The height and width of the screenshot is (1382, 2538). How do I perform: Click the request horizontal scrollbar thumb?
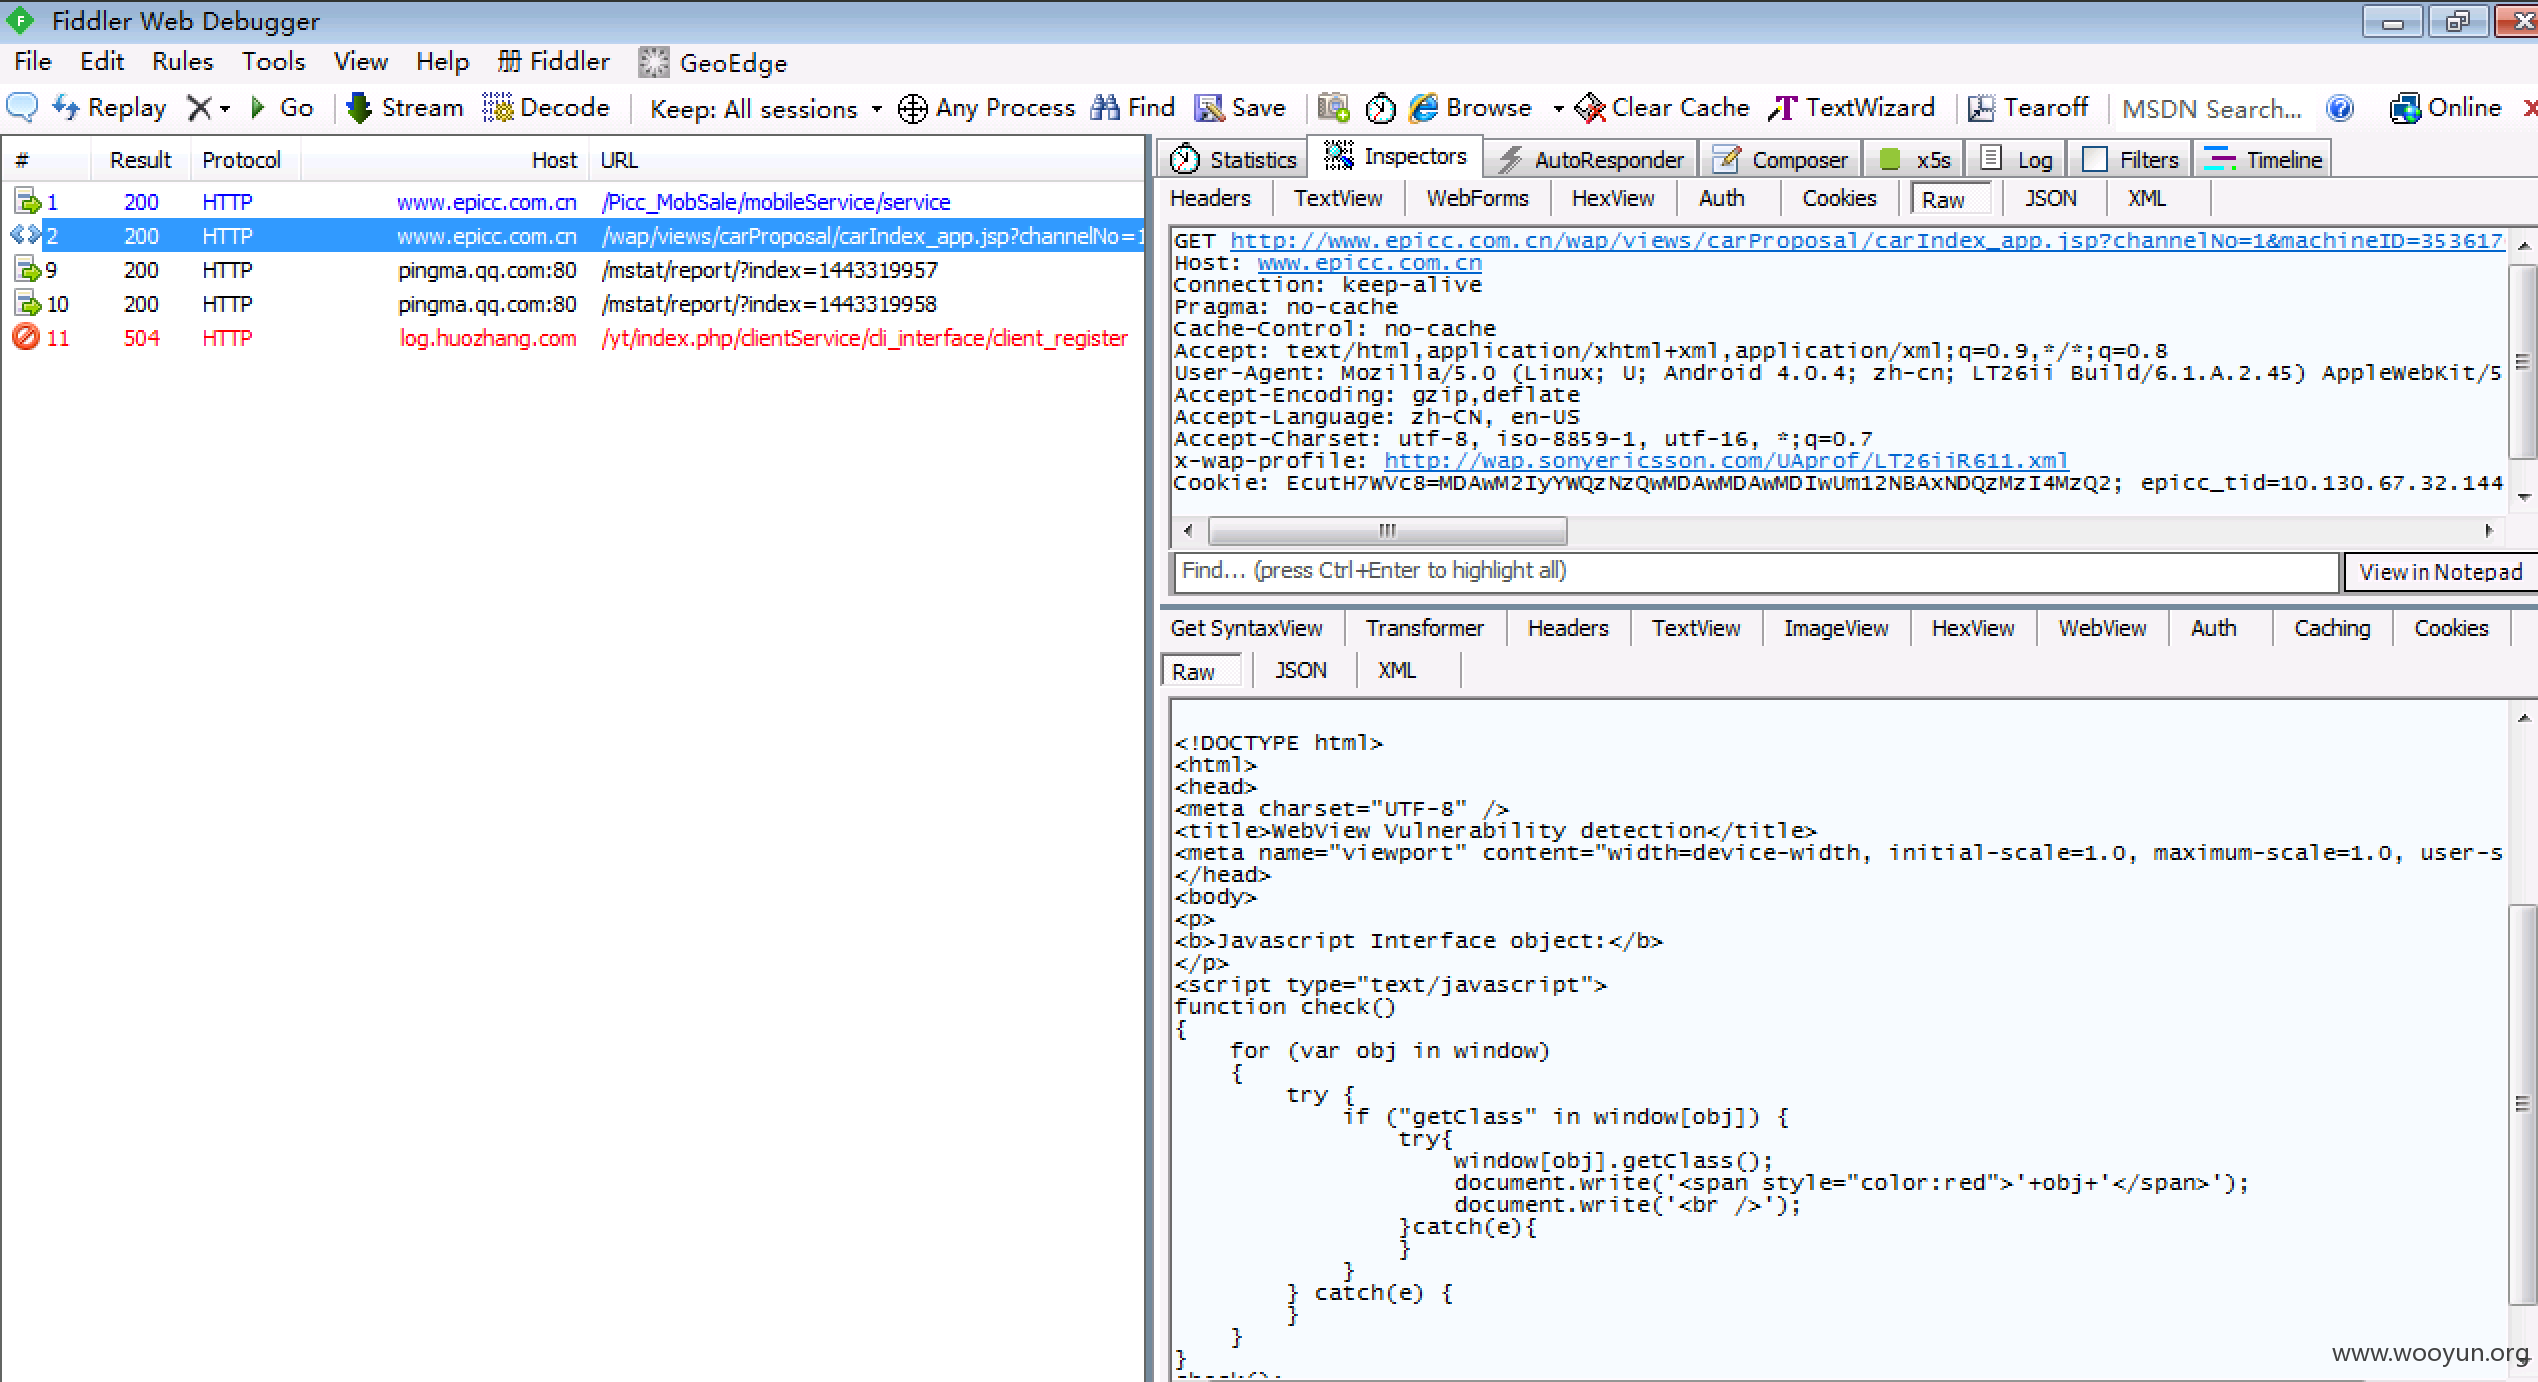click(1387, 530)
